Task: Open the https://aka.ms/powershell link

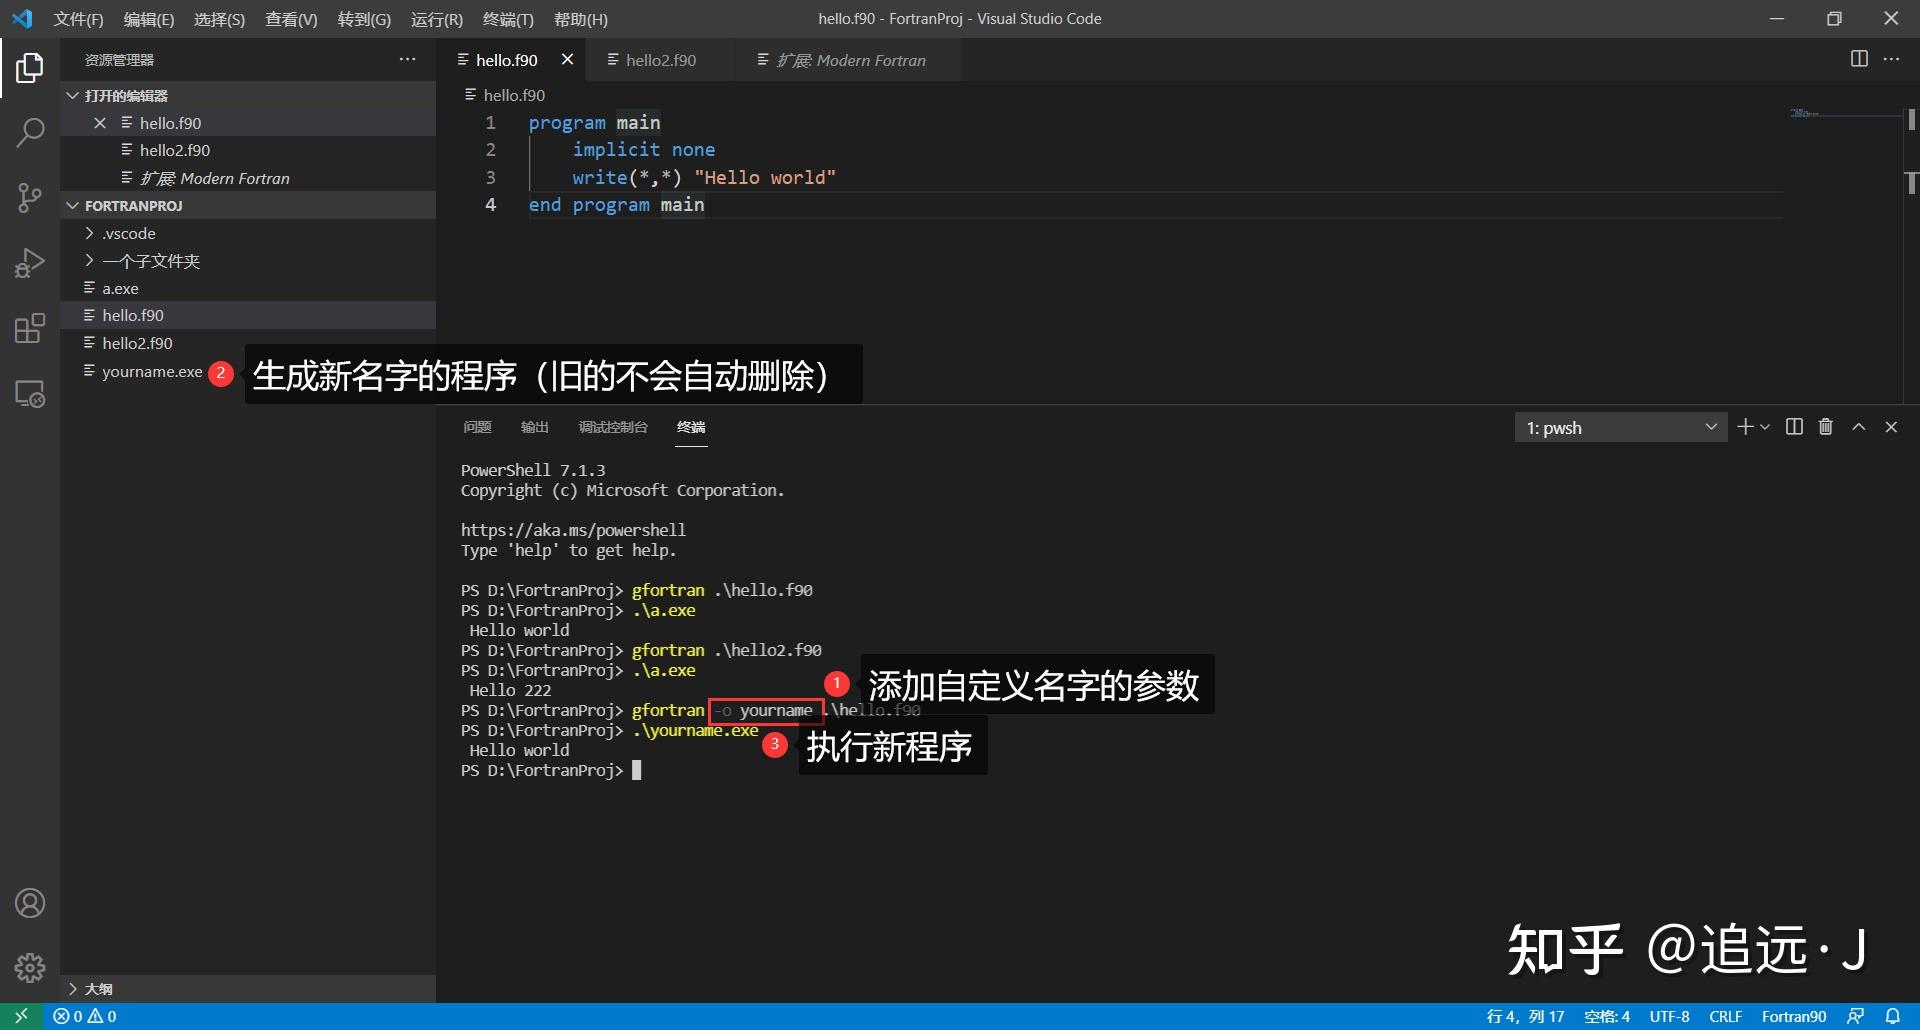Action: coord(573,530)
